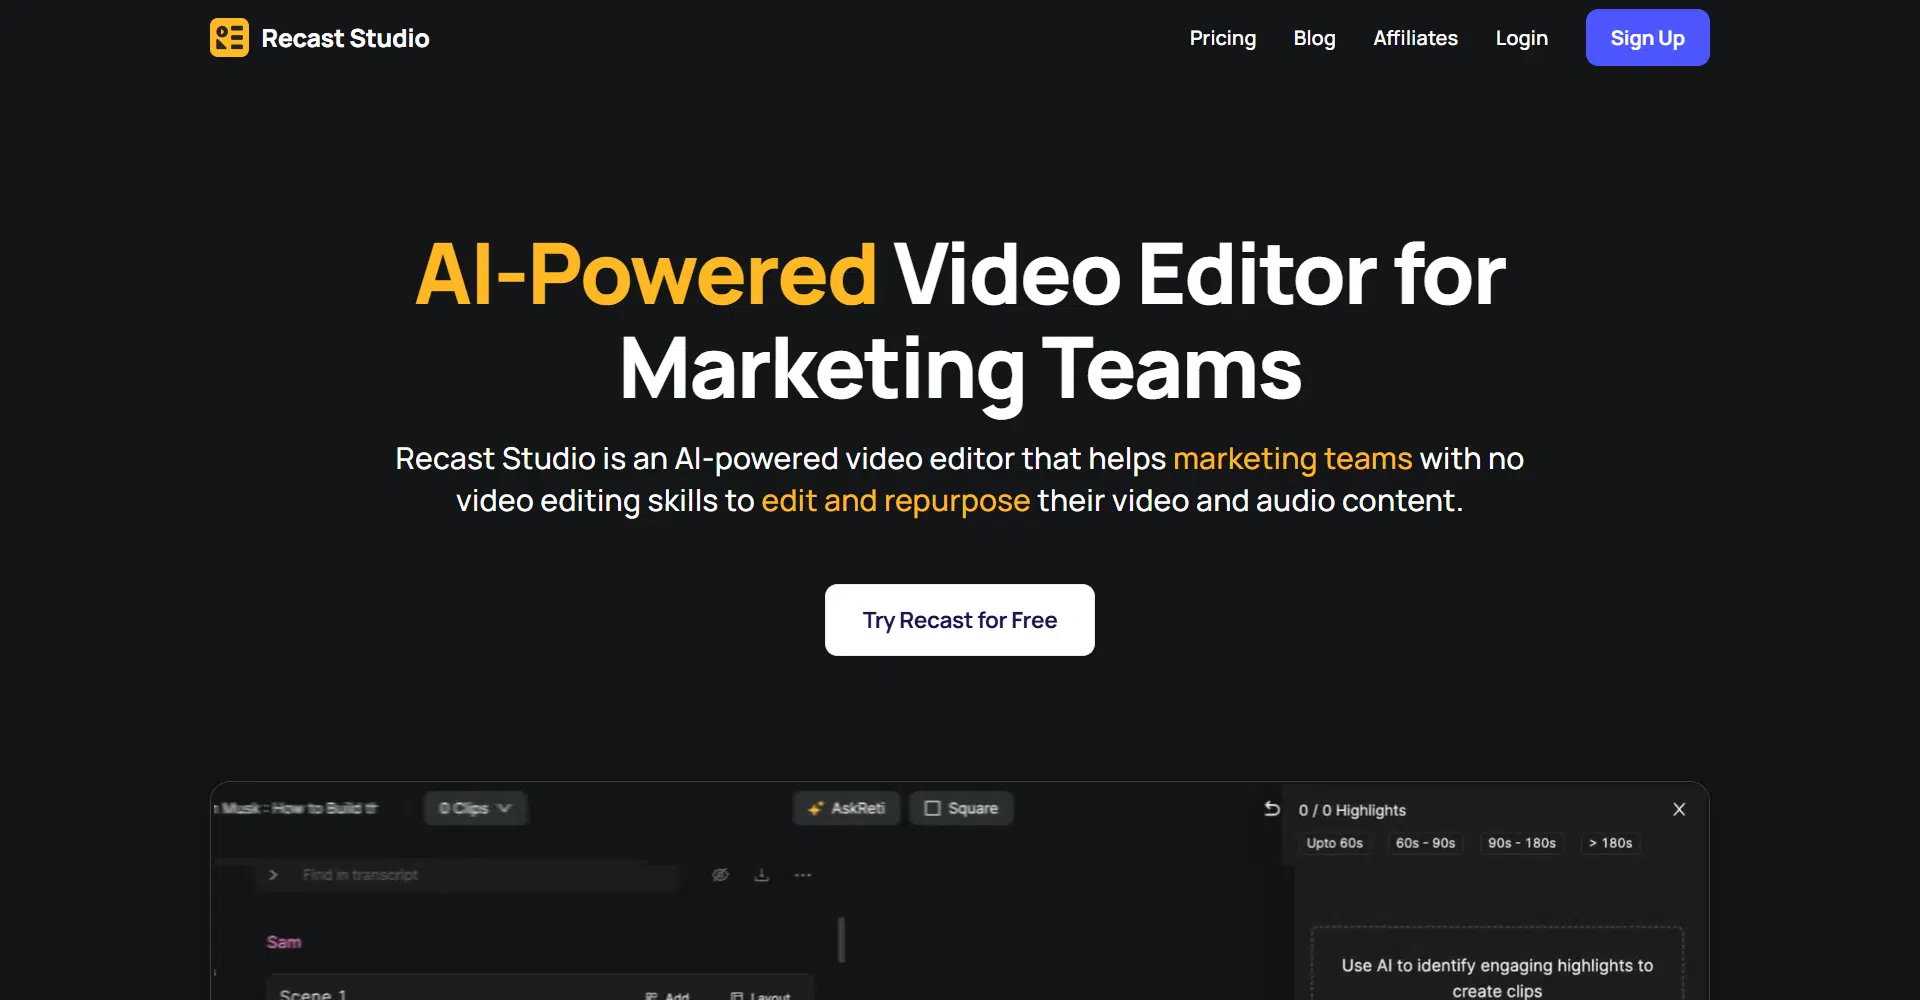
Task: Go to the Blog page
Action: click(1314, 38)
